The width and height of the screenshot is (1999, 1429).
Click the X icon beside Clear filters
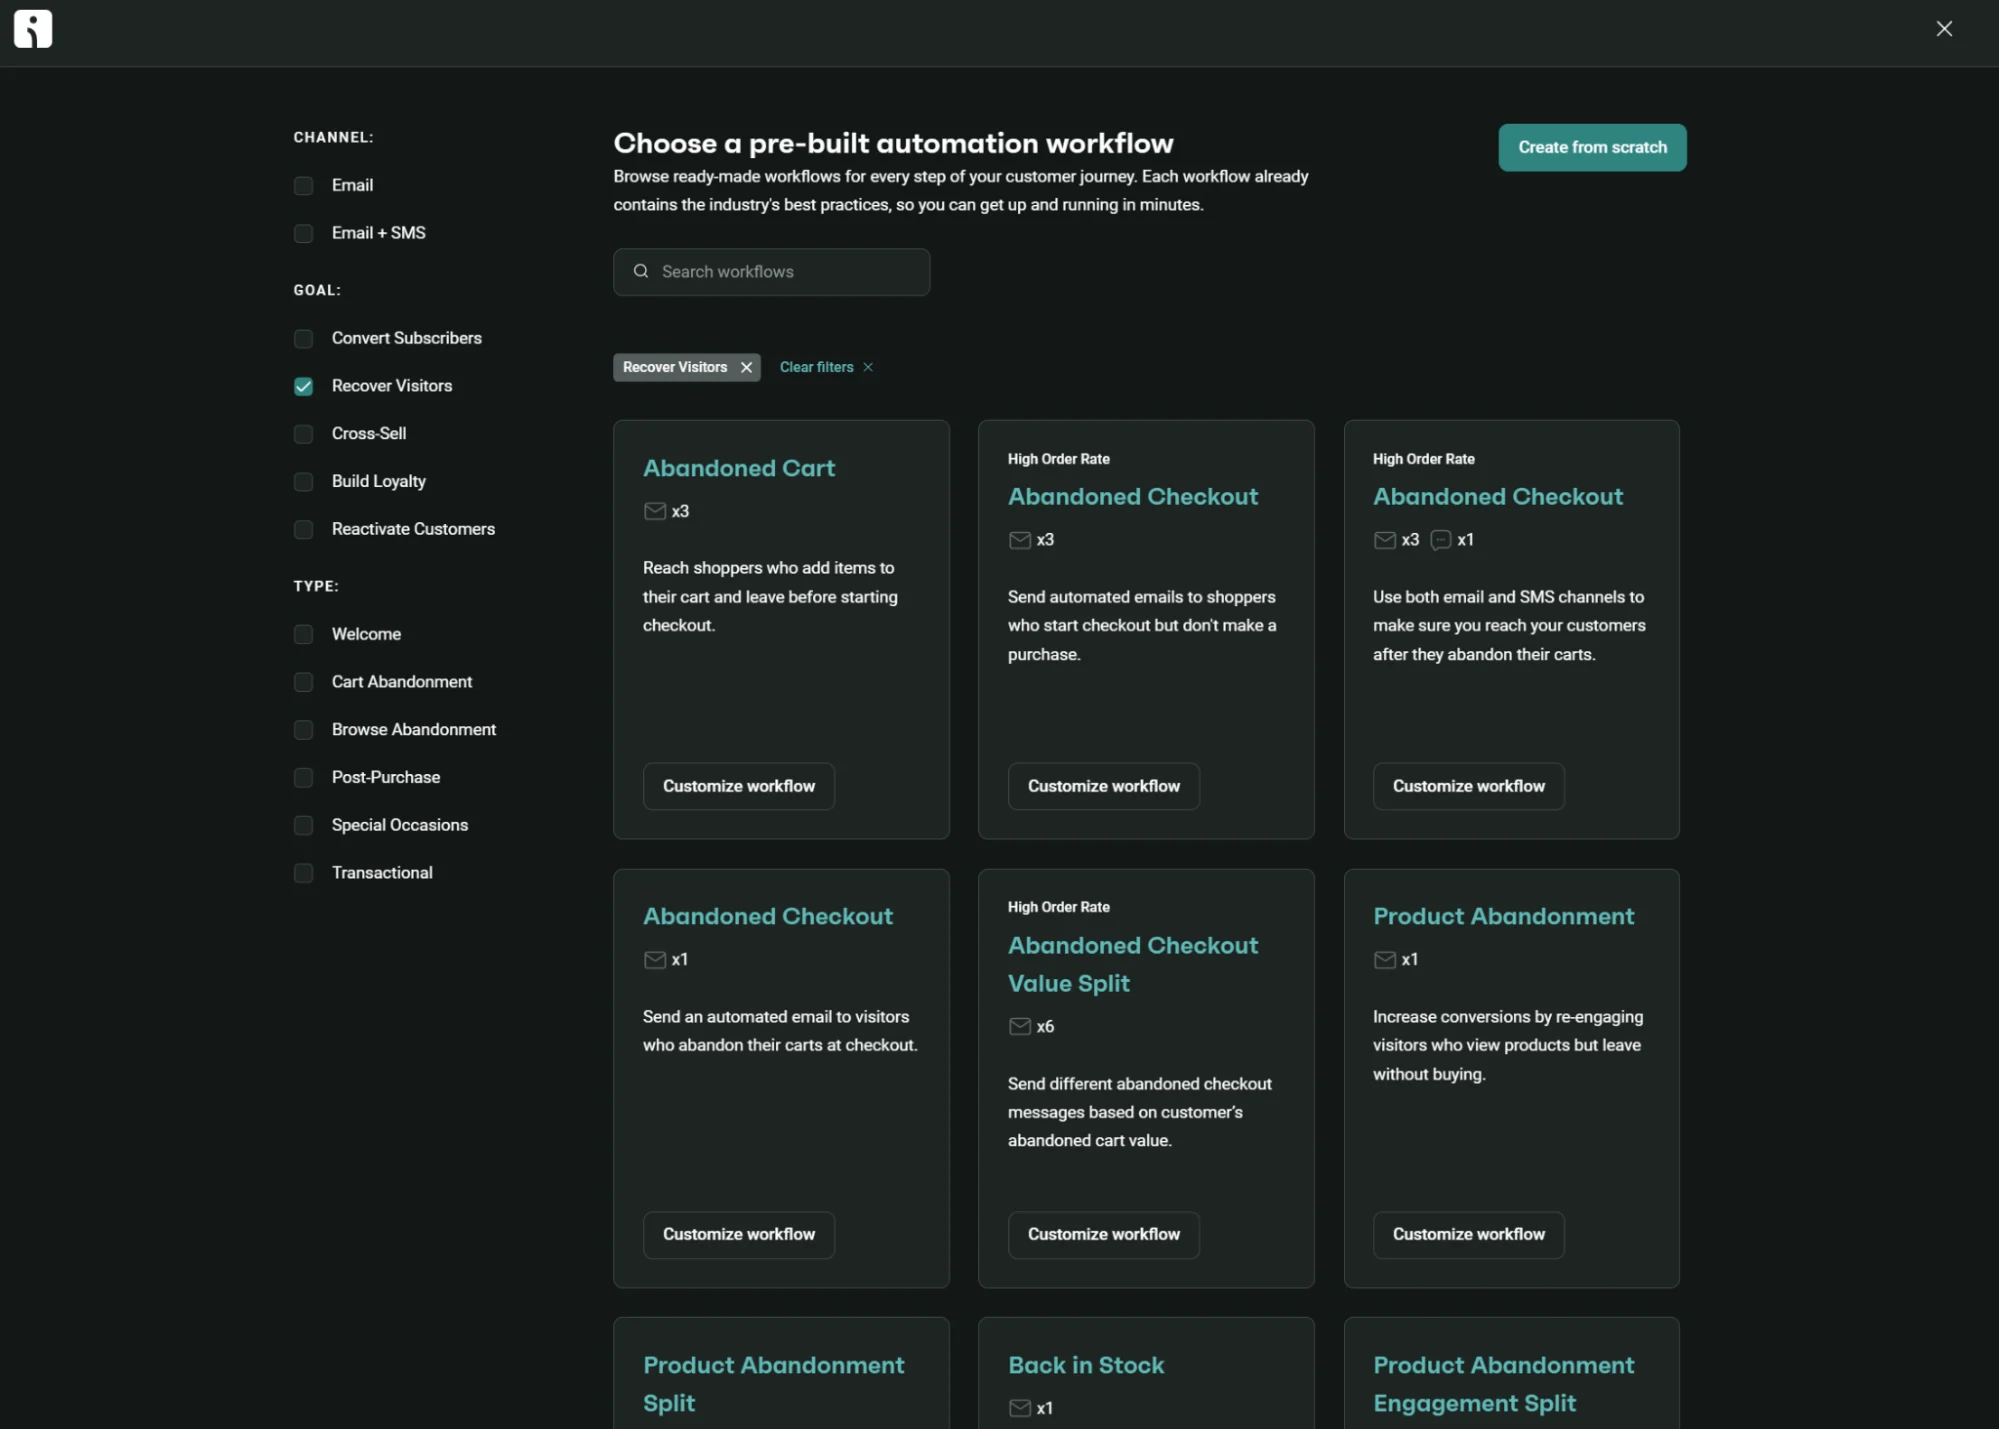point(868,367)
